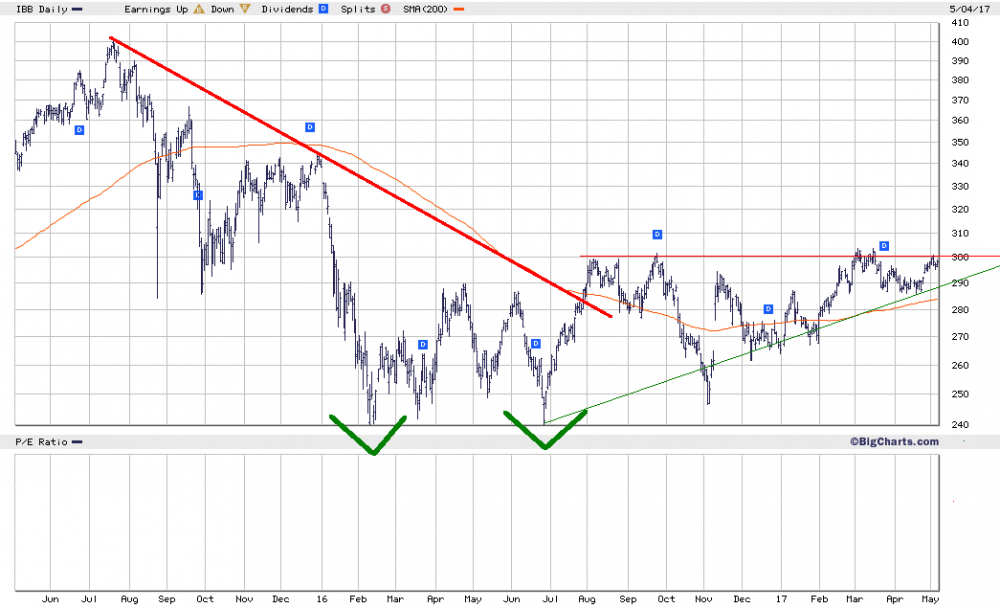This screenshot has width=1000, height=608.
Task: Click the SMA(200) legend text
Action: click(426, 9)
